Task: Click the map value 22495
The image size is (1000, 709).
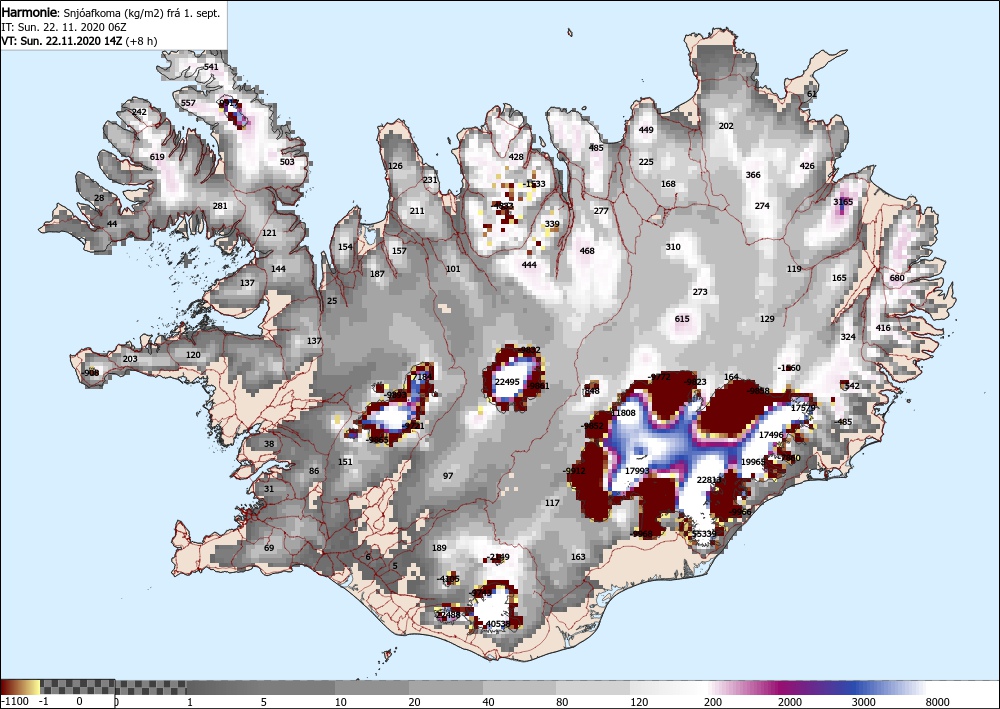Action: 508,382
